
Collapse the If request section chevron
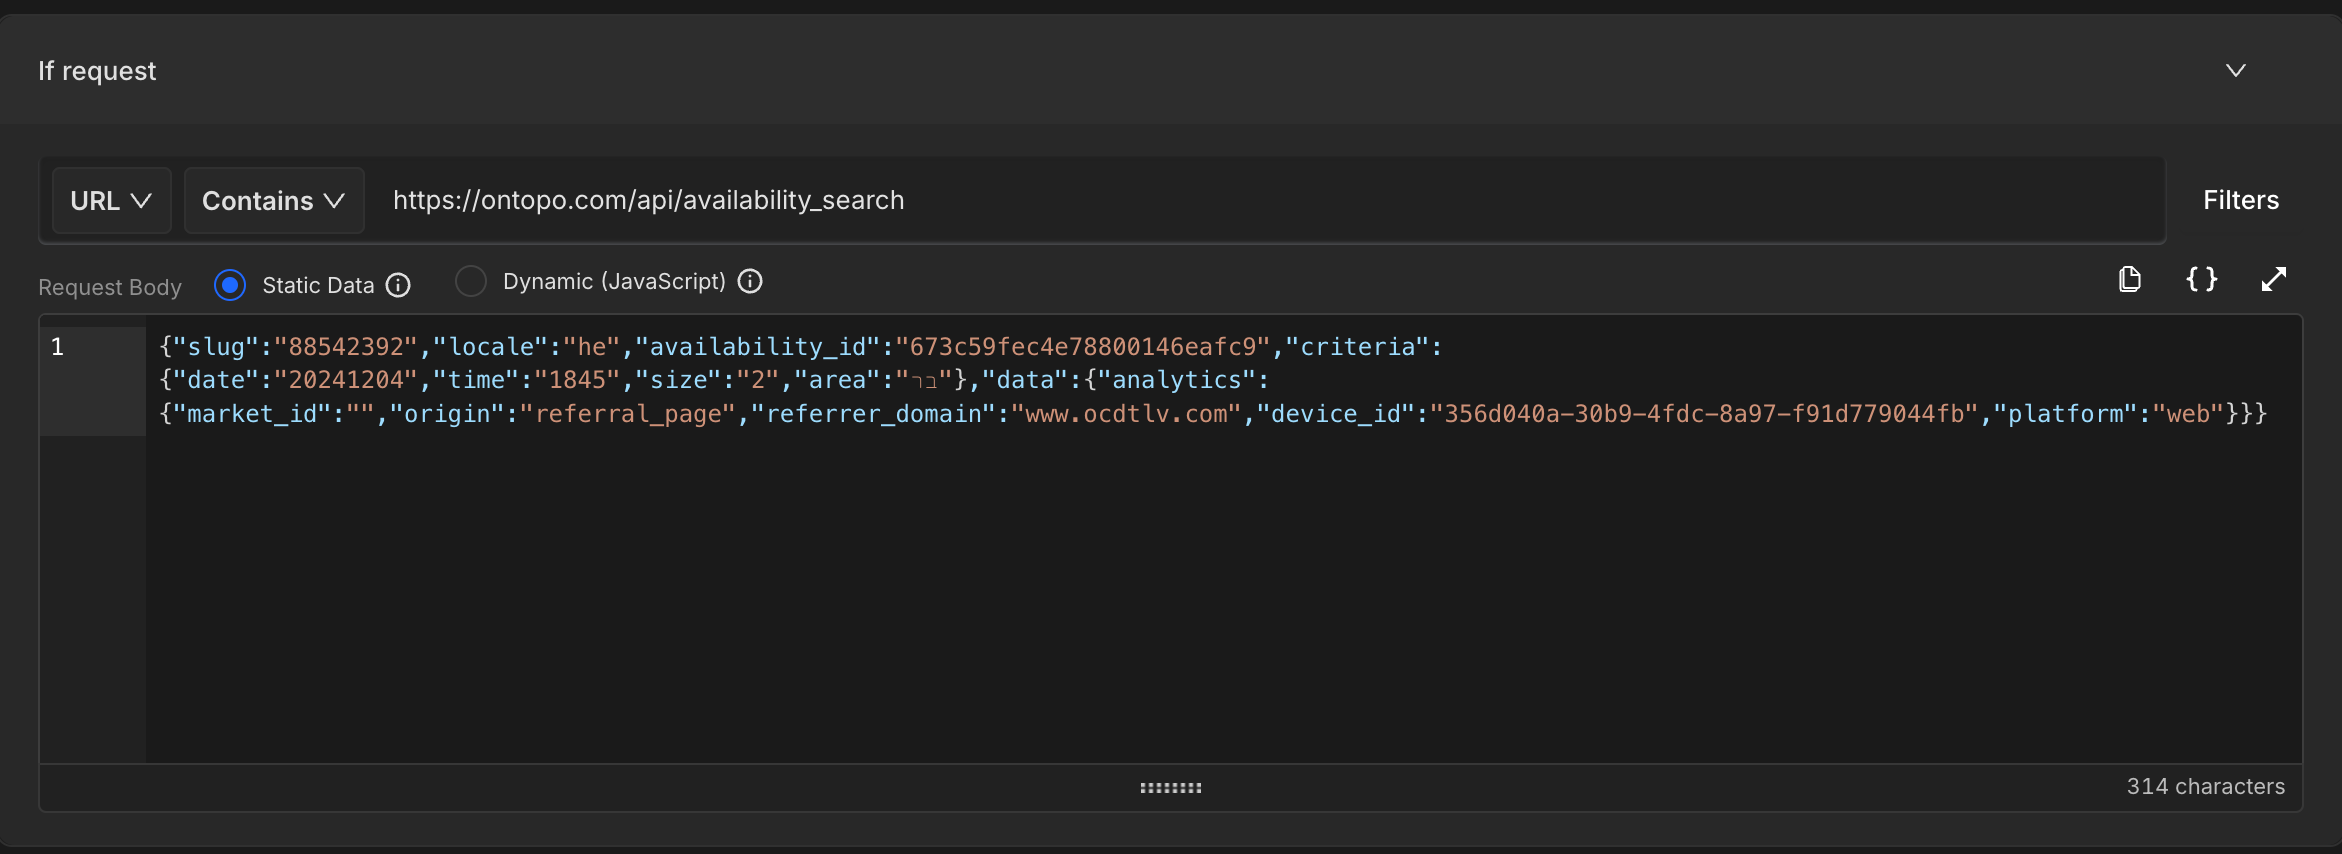2236,70
